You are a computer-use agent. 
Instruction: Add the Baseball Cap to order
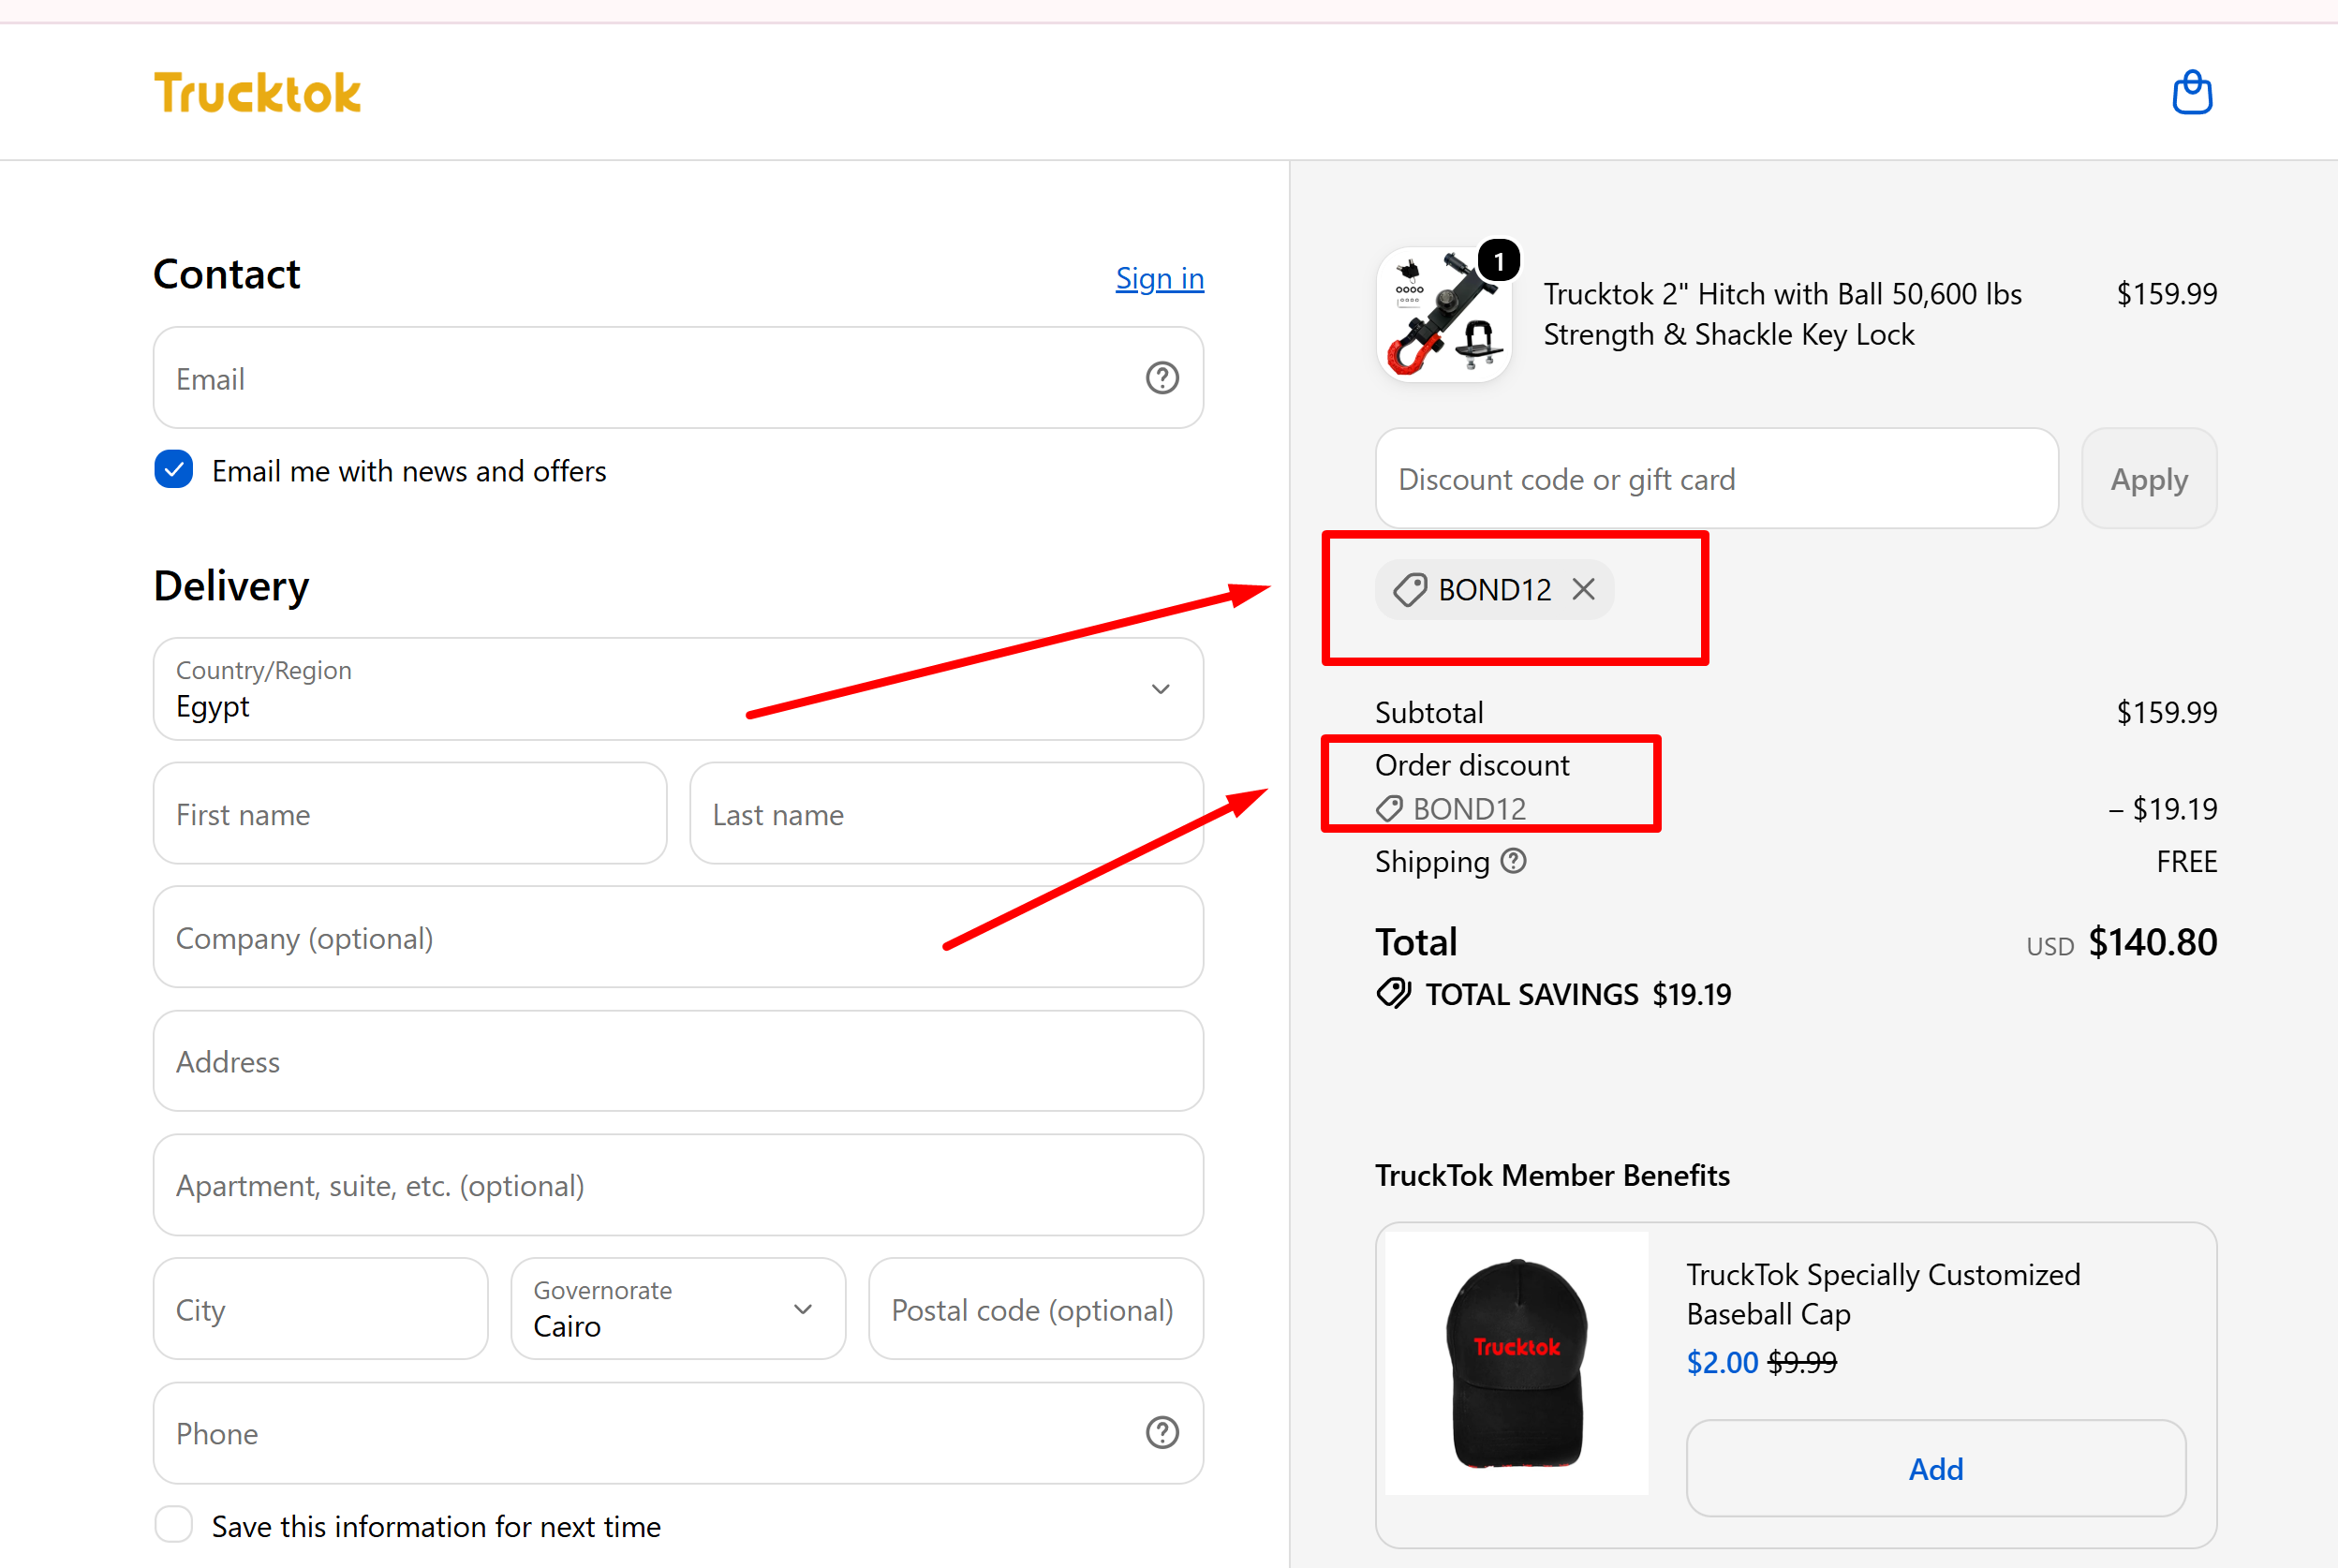(1936, 1468)
